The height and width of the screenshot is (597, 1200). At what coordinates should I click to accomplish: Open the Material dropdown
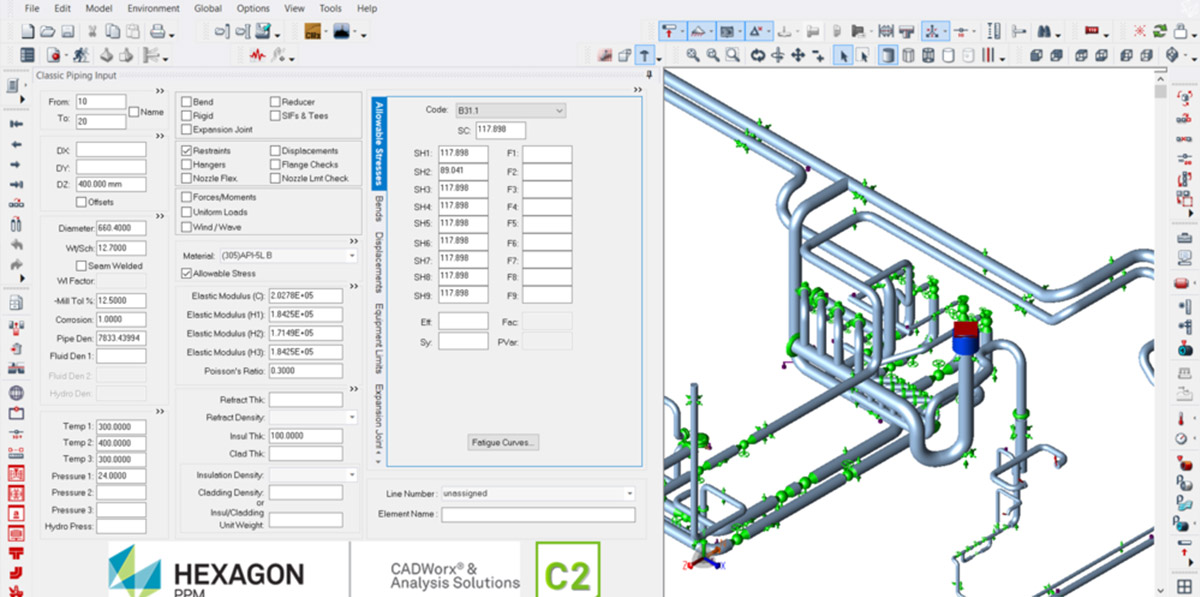[x=352, y=256]
